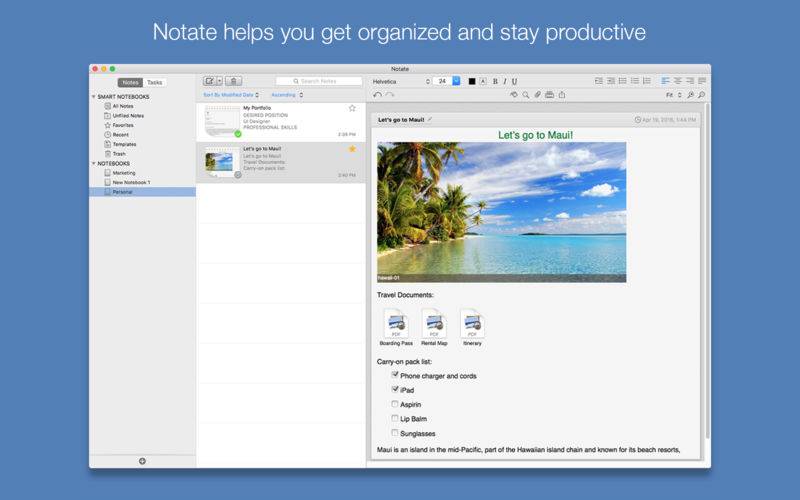
Task: Select New Notebook 1
Action: tap(127, 182)
